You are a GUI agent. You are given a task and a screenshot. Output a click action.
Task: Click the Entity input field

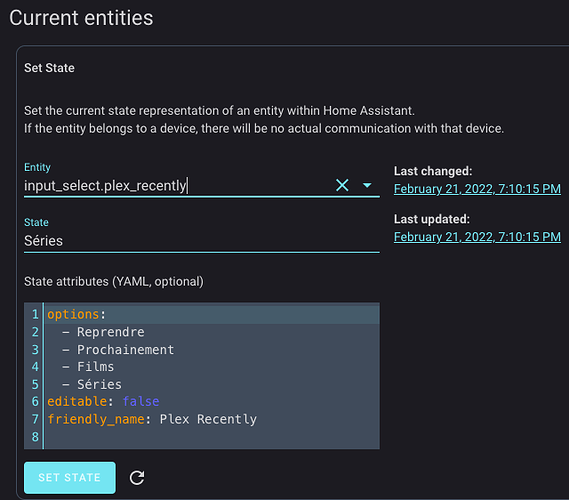178,185
